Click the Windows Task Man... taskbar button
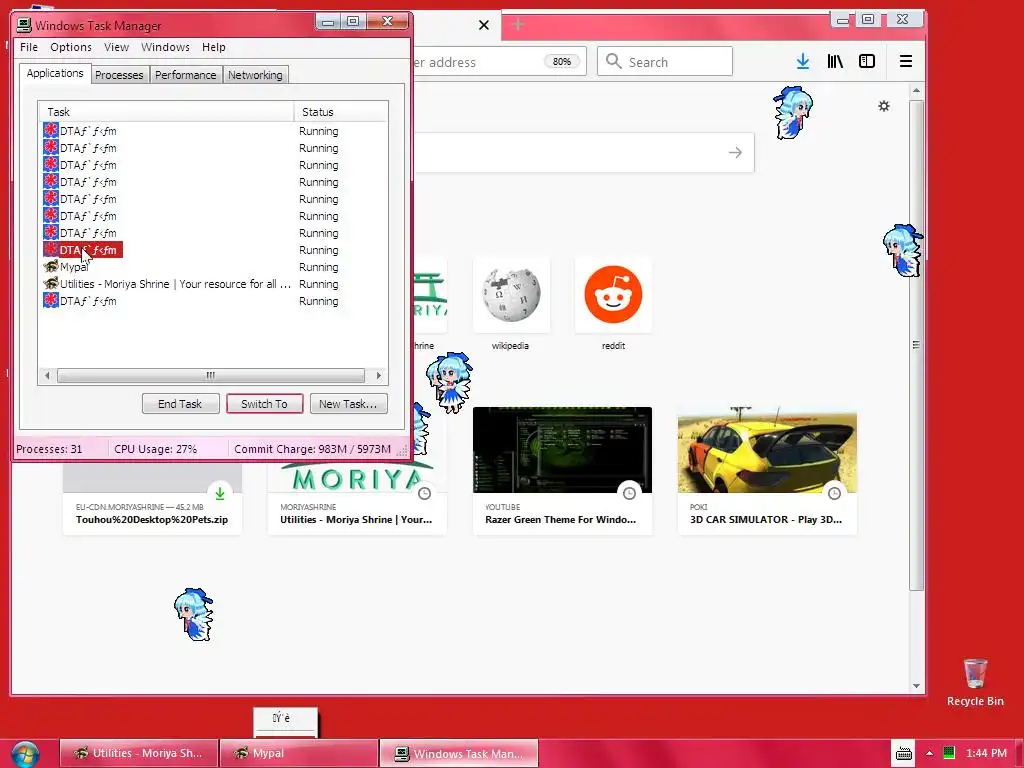The image size is (1024, 768). tap(459, 753)
